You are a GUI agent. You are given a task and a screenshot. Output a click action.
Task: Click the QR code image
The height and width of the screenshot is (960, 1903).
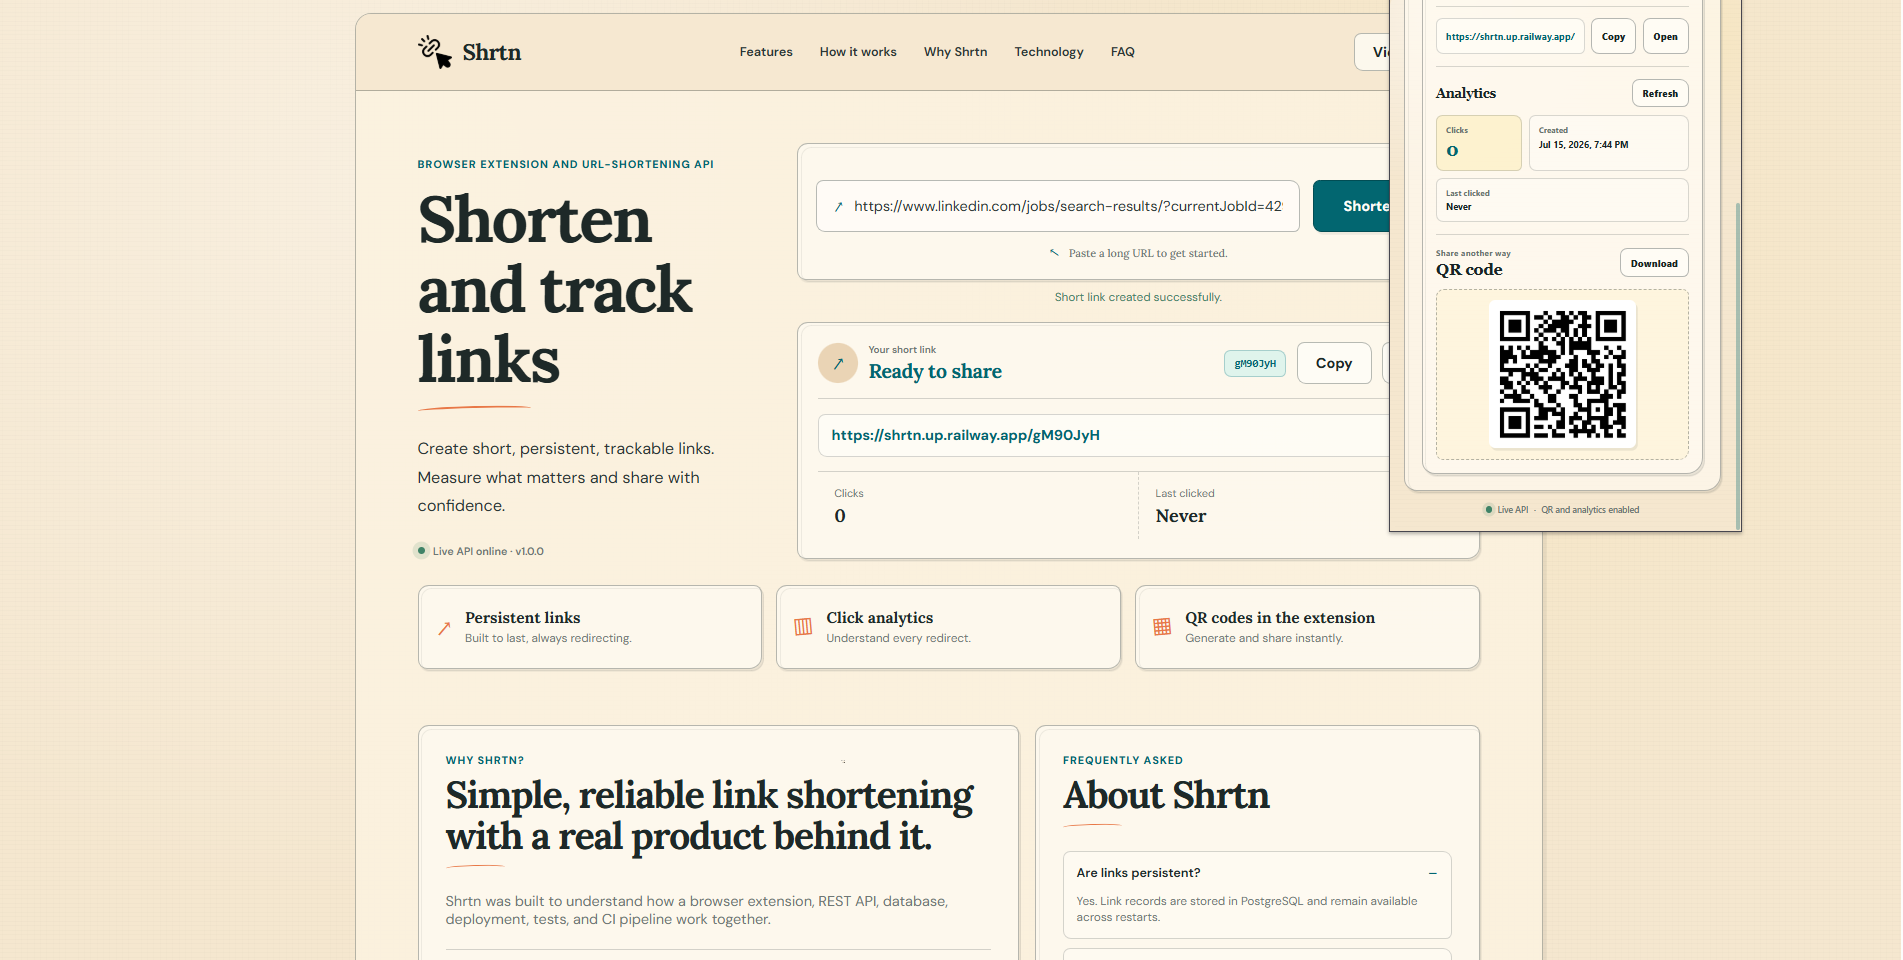(x=1563, y=374)
